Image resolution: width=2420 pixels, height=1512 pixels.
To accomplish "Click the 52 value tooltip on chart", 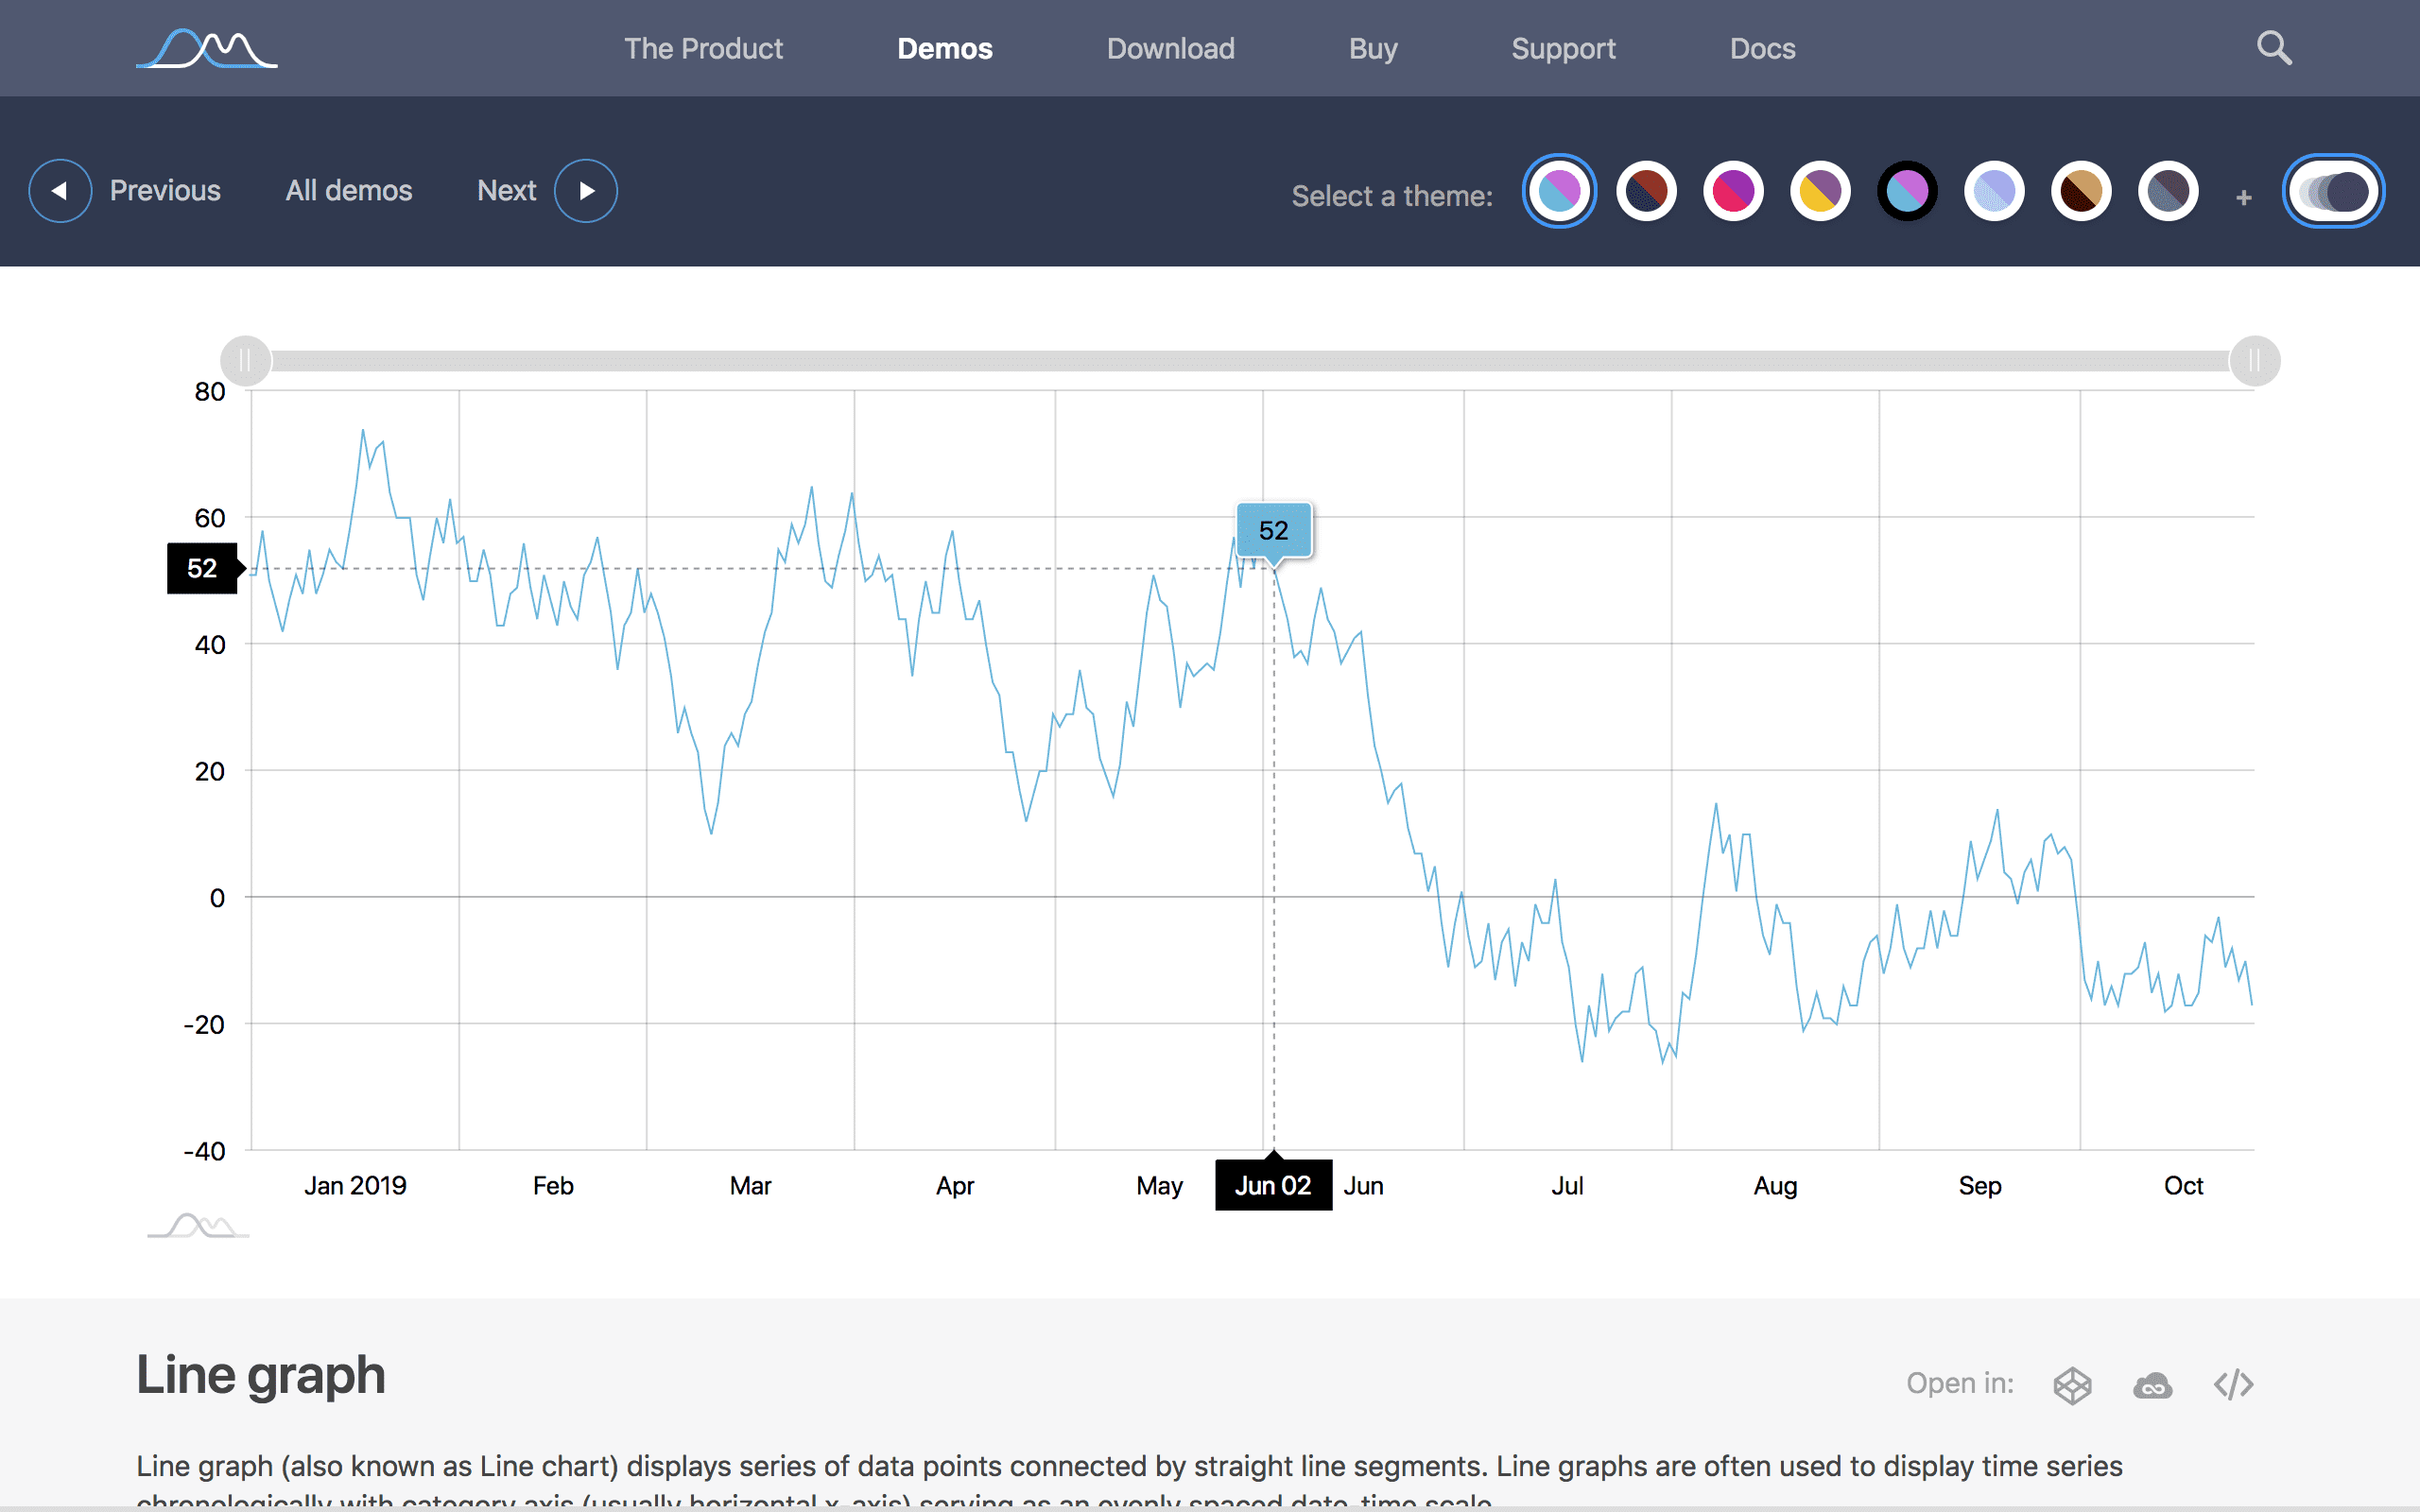I will point(1274,530).
